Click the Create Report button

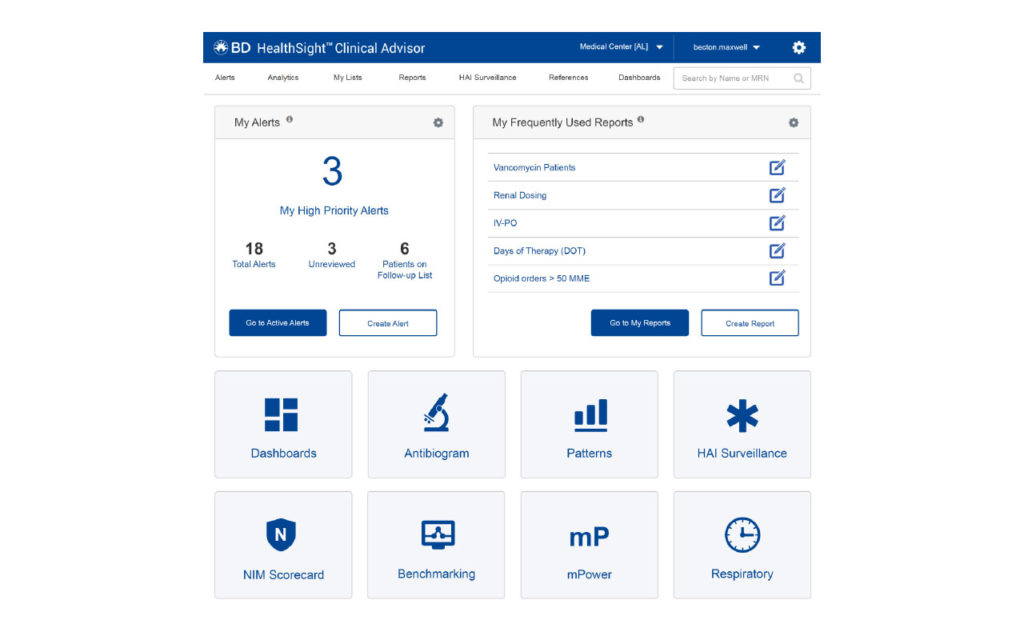click(x=750, y=323)
